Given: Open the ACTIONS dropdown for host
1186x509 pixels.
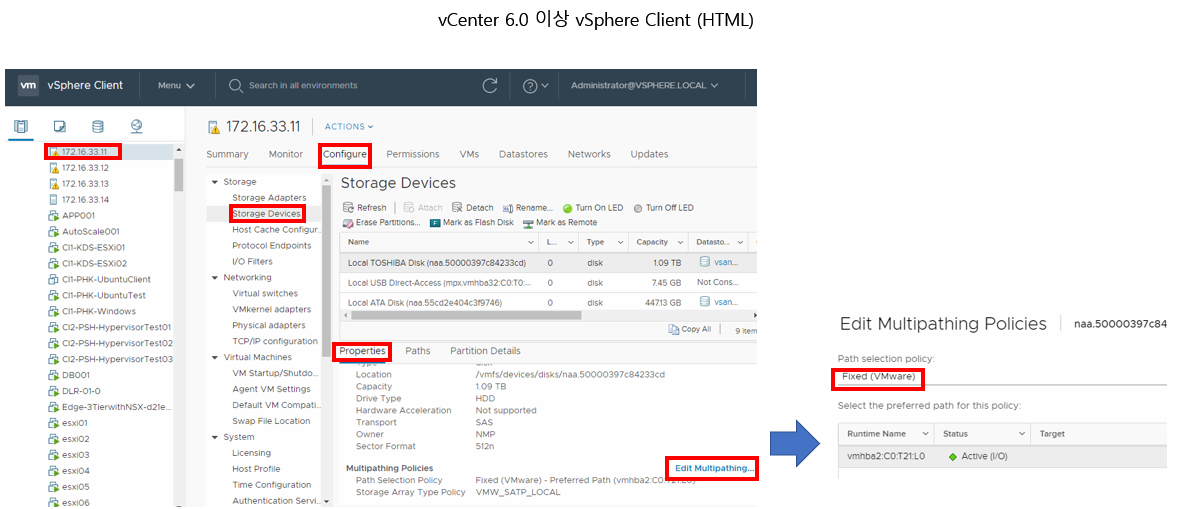Looking at the screenshot, I should point(349,127).
